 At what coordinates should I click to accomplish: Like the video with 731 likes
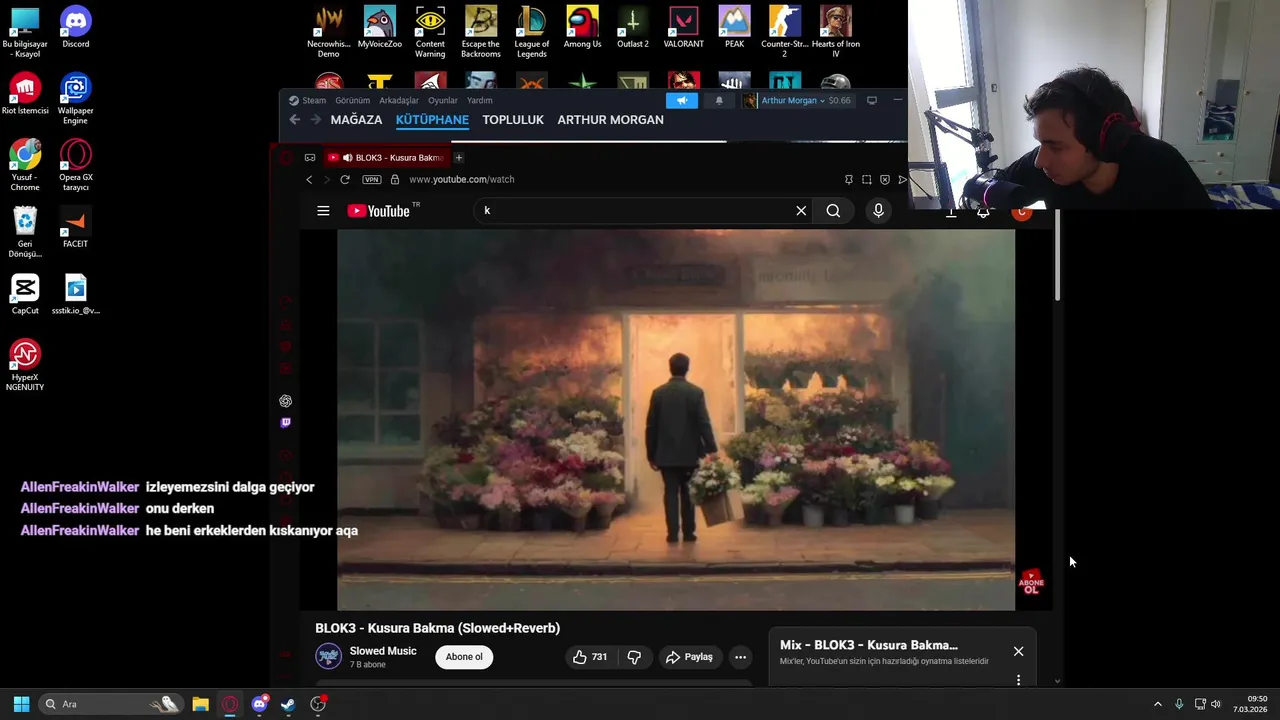click(589, 657)
